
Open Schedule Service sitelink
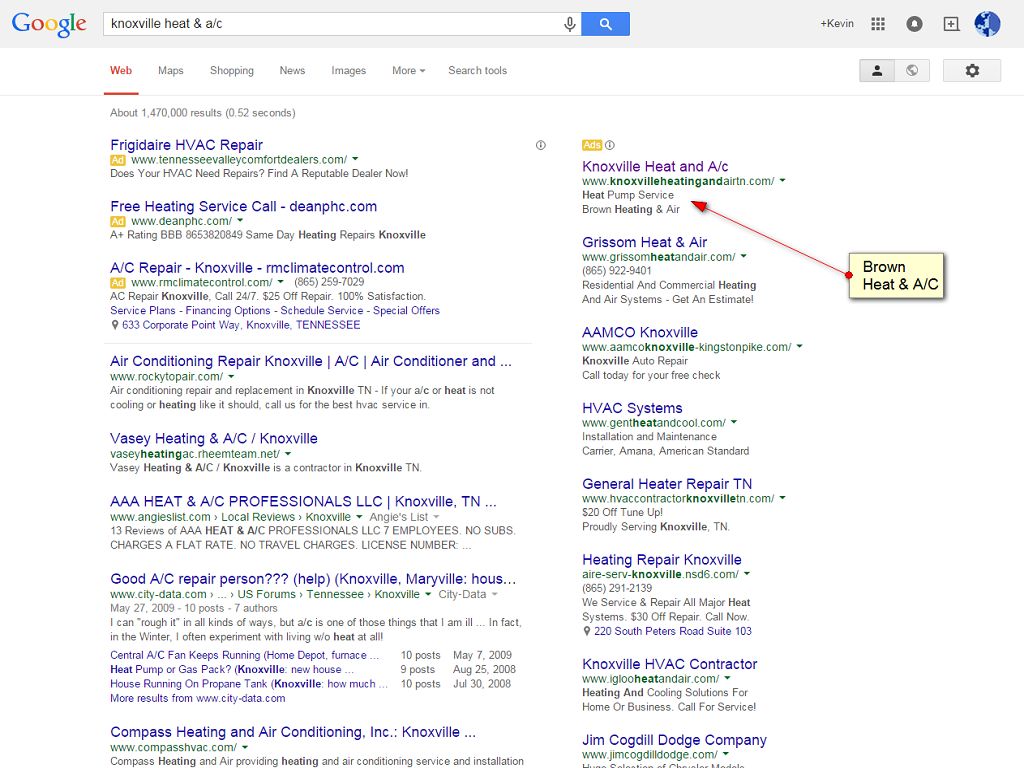321,310
